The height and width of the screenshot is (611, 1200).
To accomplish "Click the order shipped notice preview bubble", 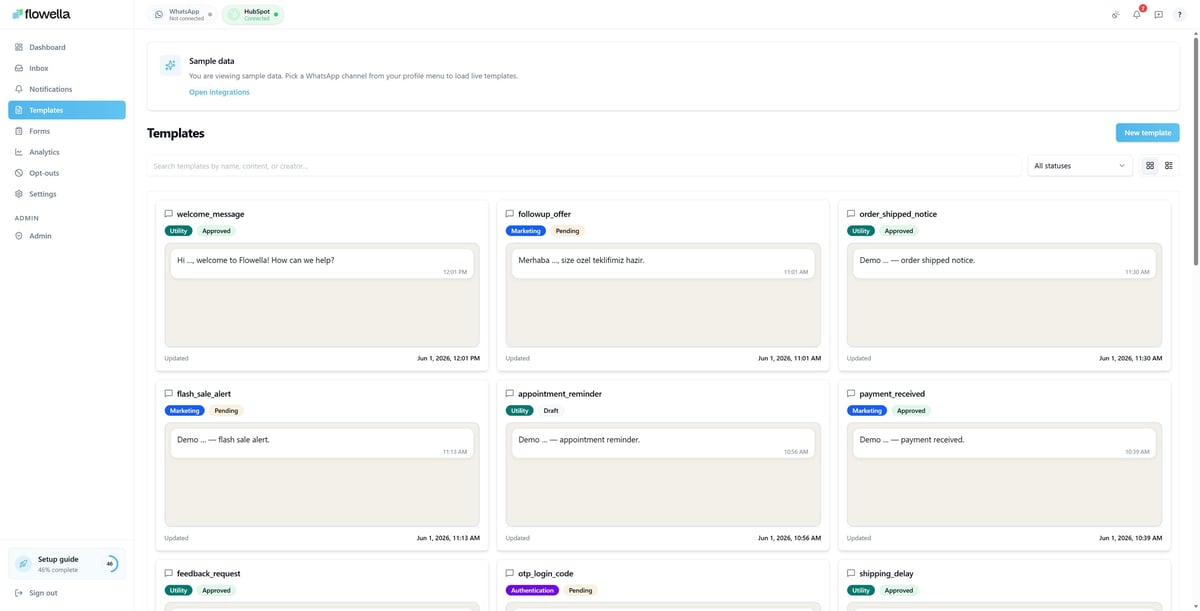I will (x=1004, y=264).
